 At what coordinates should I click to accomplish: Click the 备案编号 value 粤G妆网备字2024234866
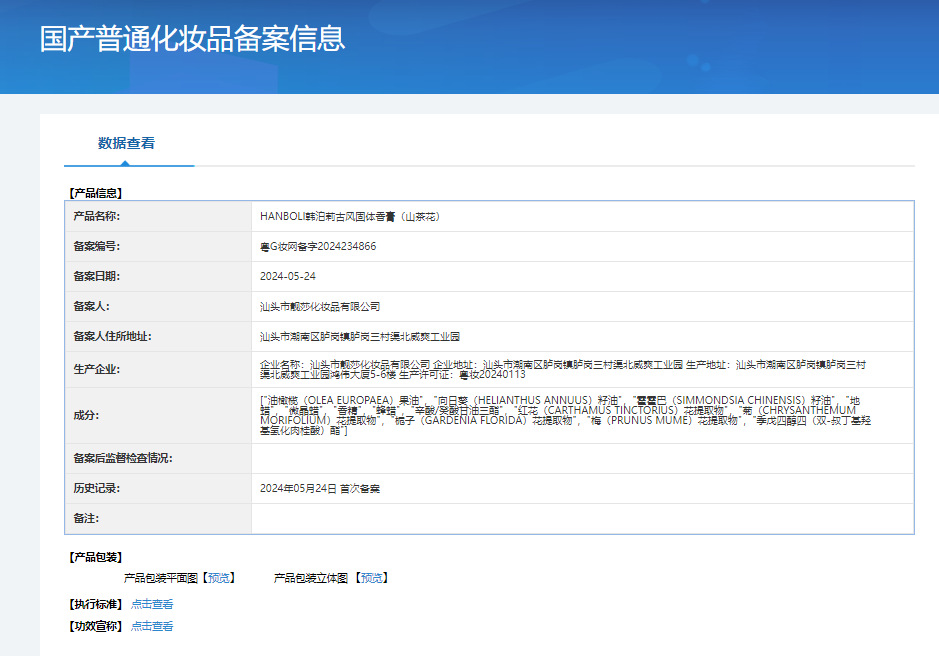(x=318, y=246)
